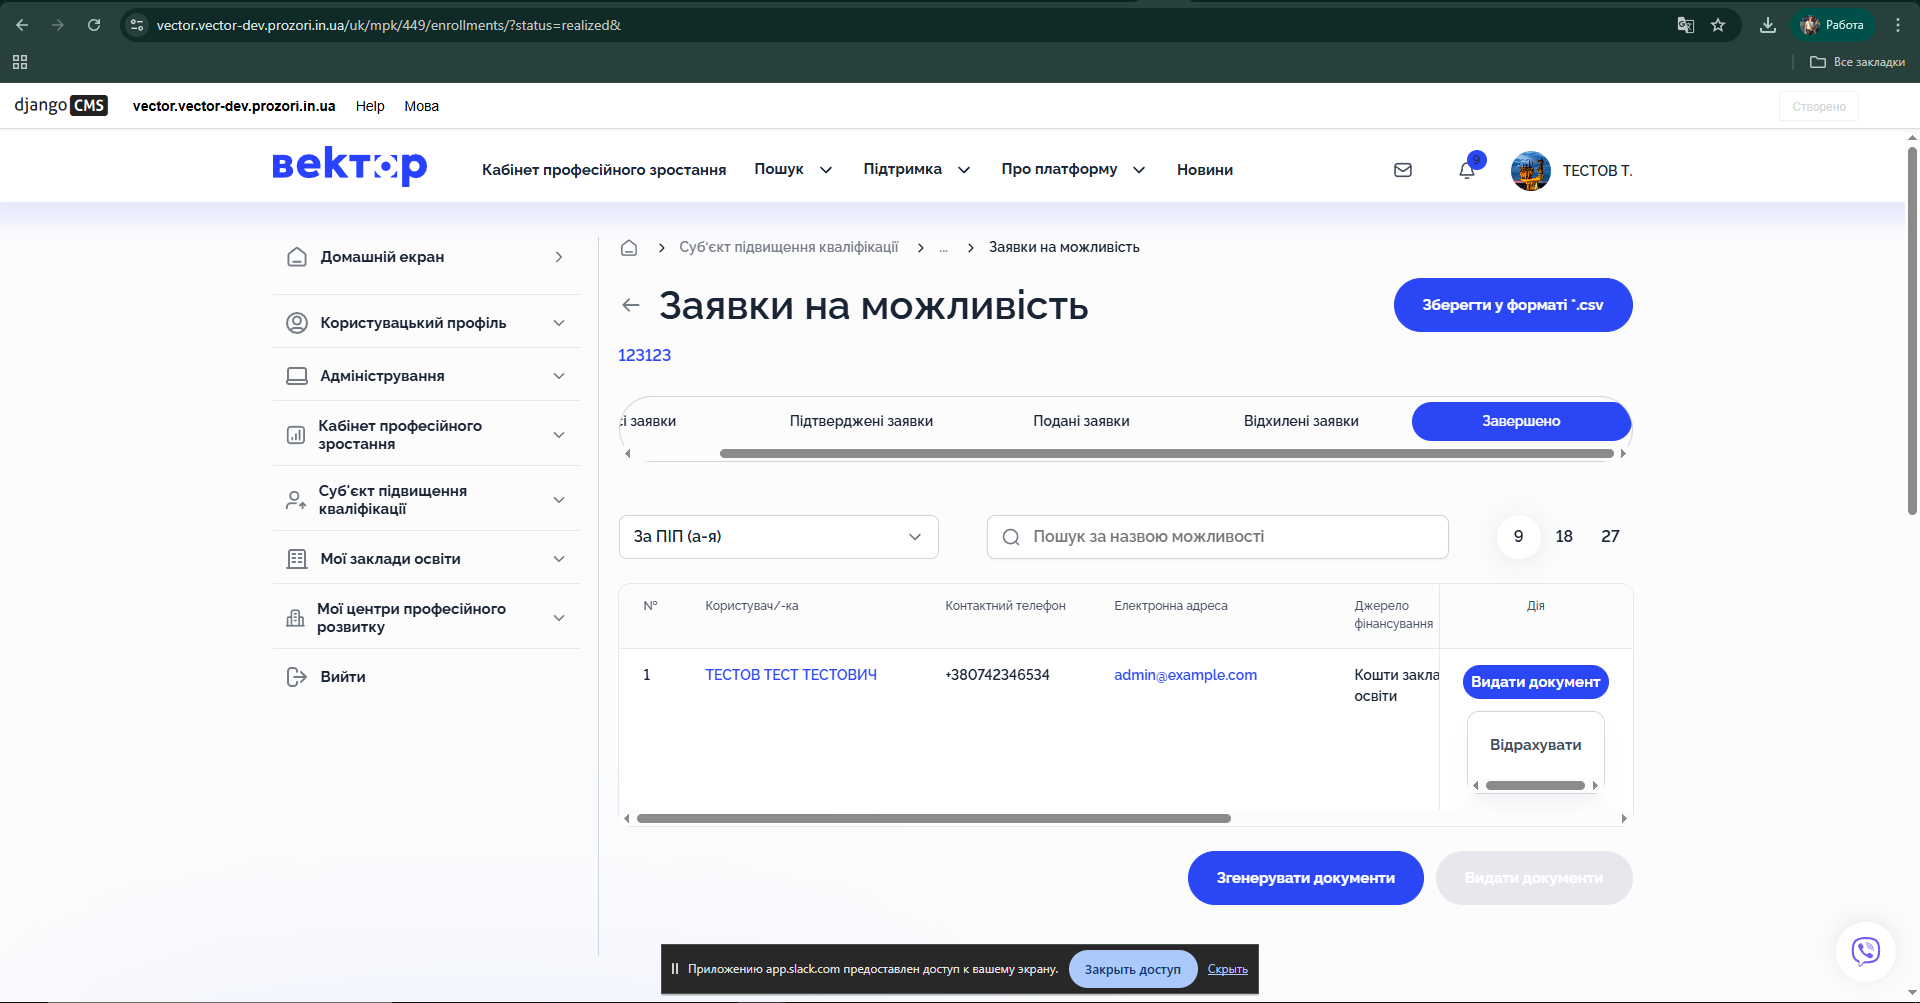Expand the Адміністрування sidebar section
1920x1003 pixels.
558,376
